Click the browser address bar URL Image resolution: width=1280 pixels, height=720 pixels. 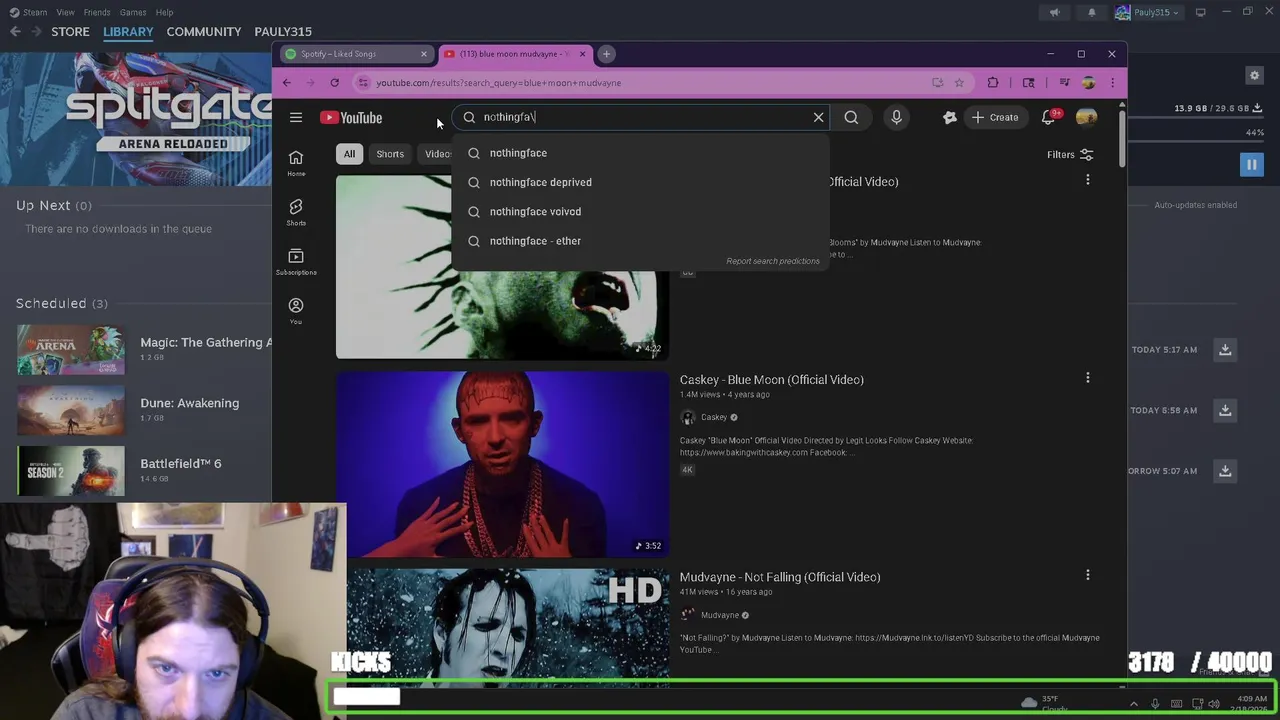coord(498,83)
